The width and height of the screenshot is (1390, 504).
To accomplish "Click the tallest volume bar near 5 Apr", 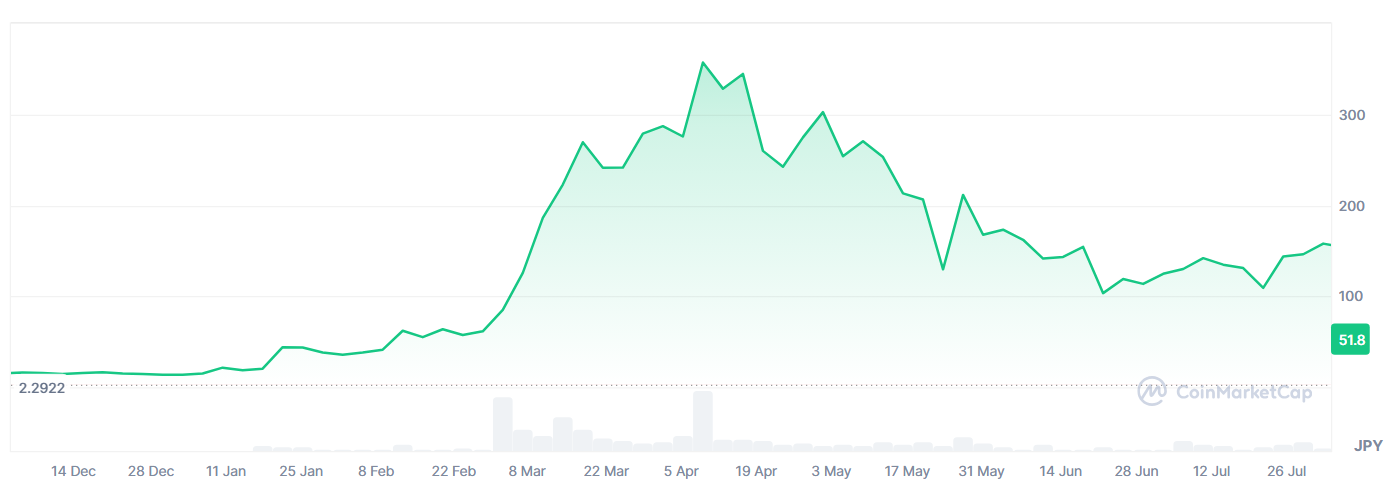I will pos(702,421).
